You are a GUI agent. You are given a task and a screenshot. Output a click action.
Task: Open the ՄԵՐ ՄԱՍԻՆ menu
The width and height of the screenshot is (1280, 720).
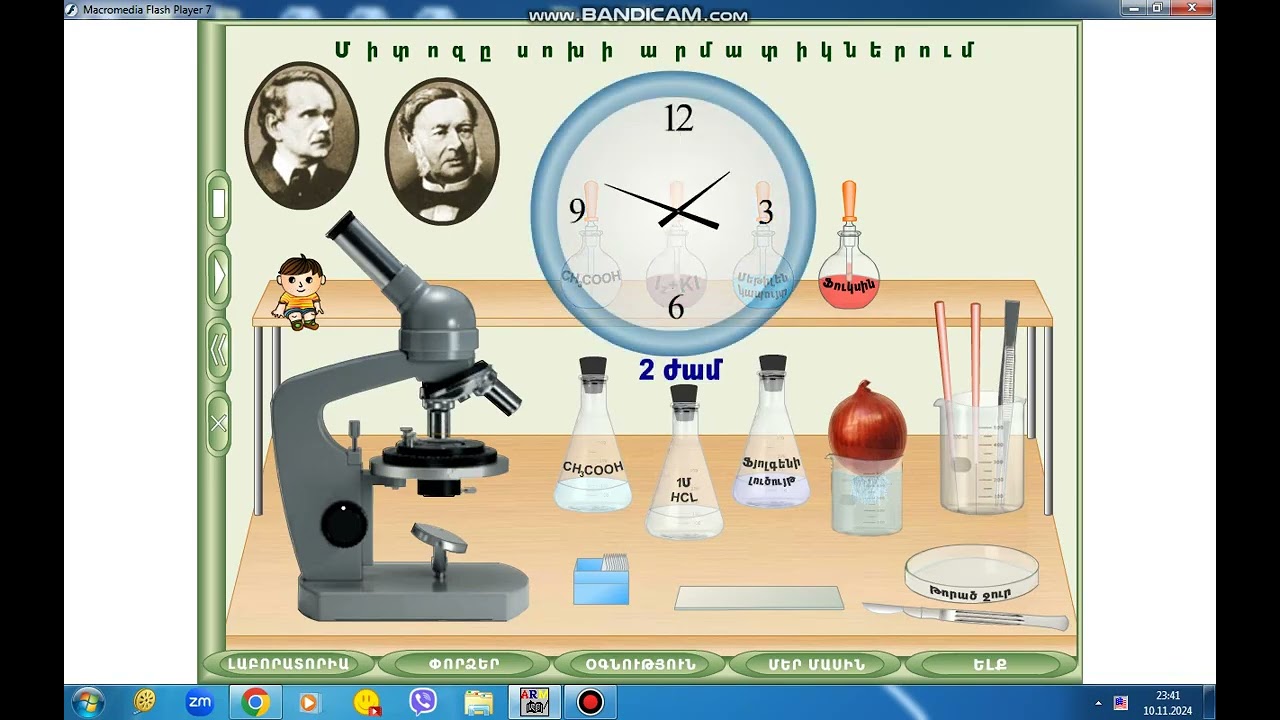click(816, 664)
